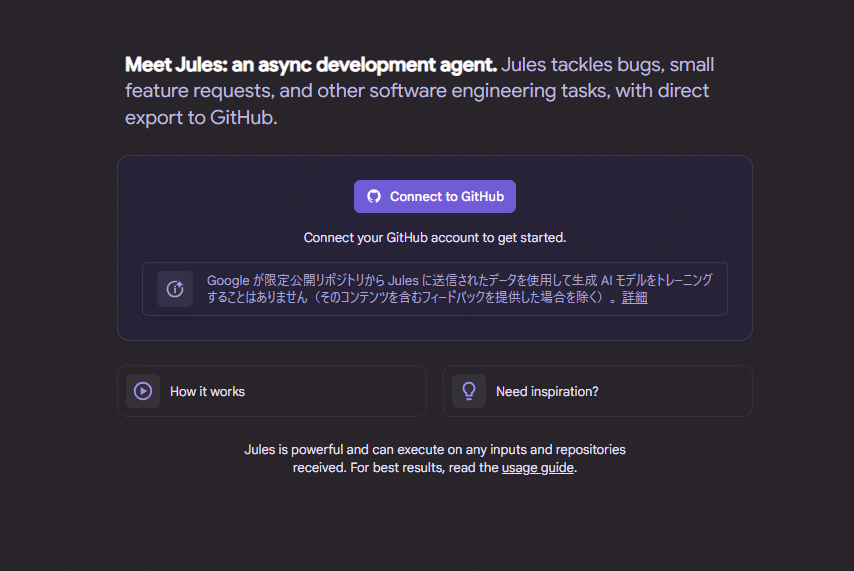Click the Japanese data training notice text
Screen dimensions: 854x571
459,289
